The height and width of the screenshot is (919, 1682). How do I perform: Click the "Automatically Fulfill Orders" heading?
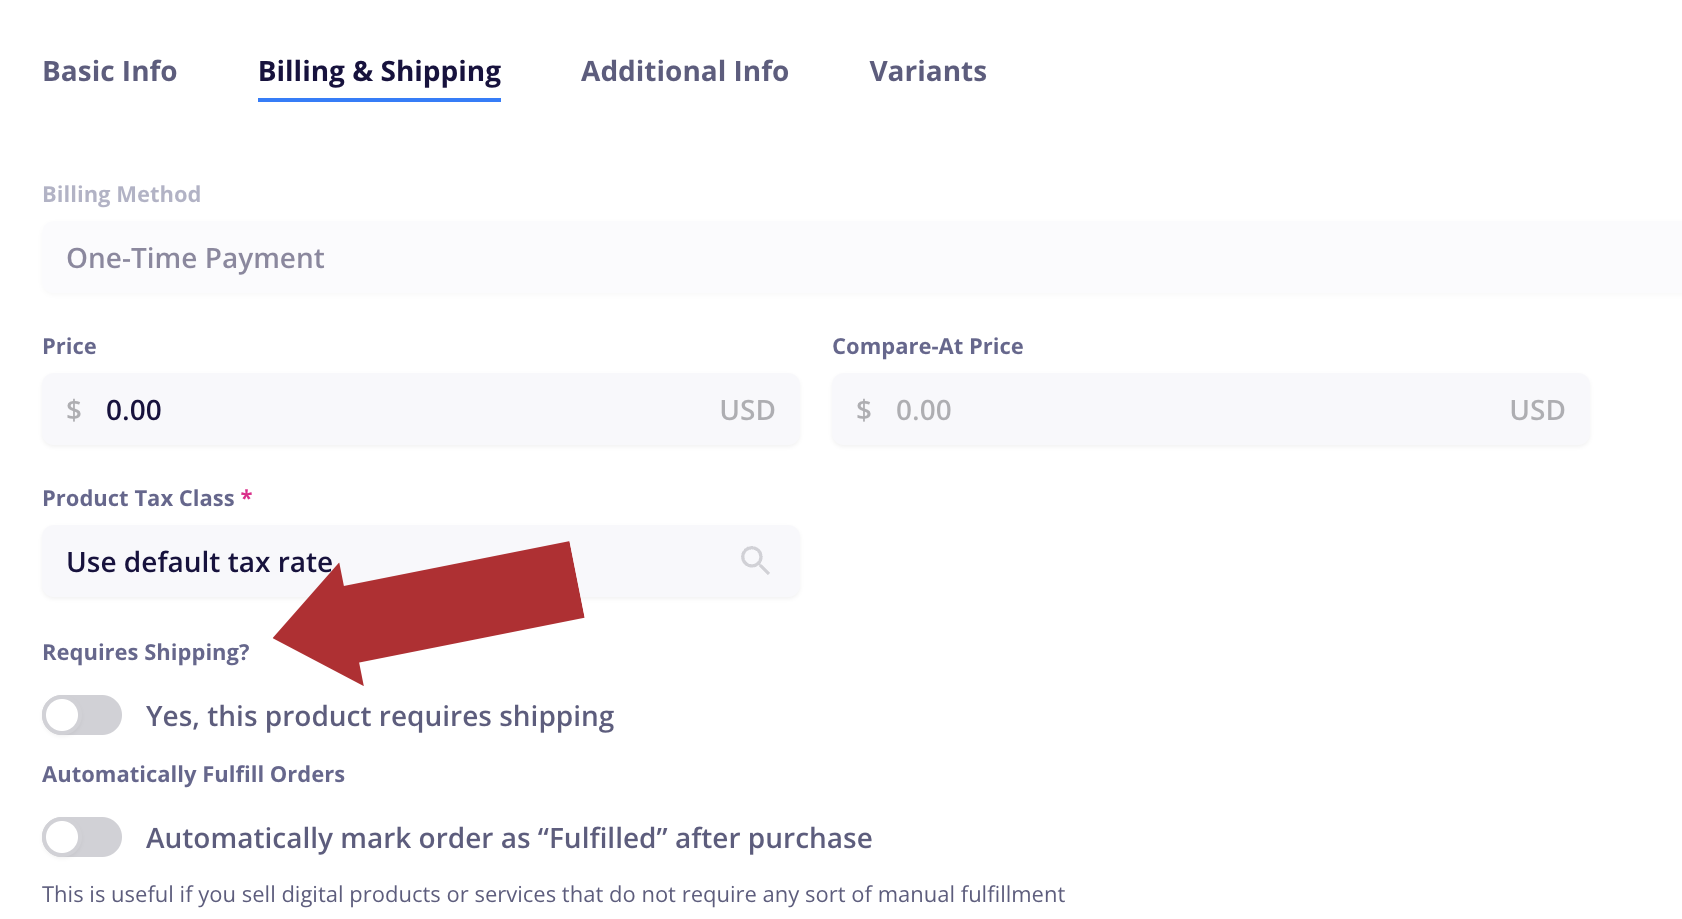[x=193, y=774]
